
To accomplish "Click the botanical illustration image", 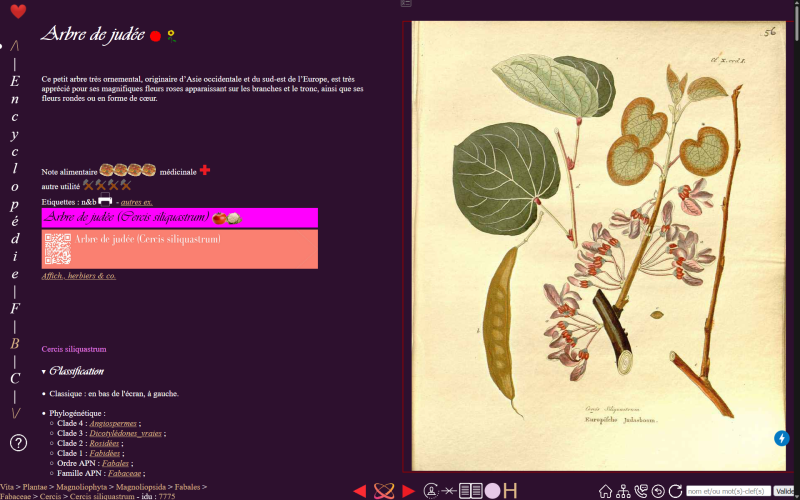I will [x=598, y=246].
